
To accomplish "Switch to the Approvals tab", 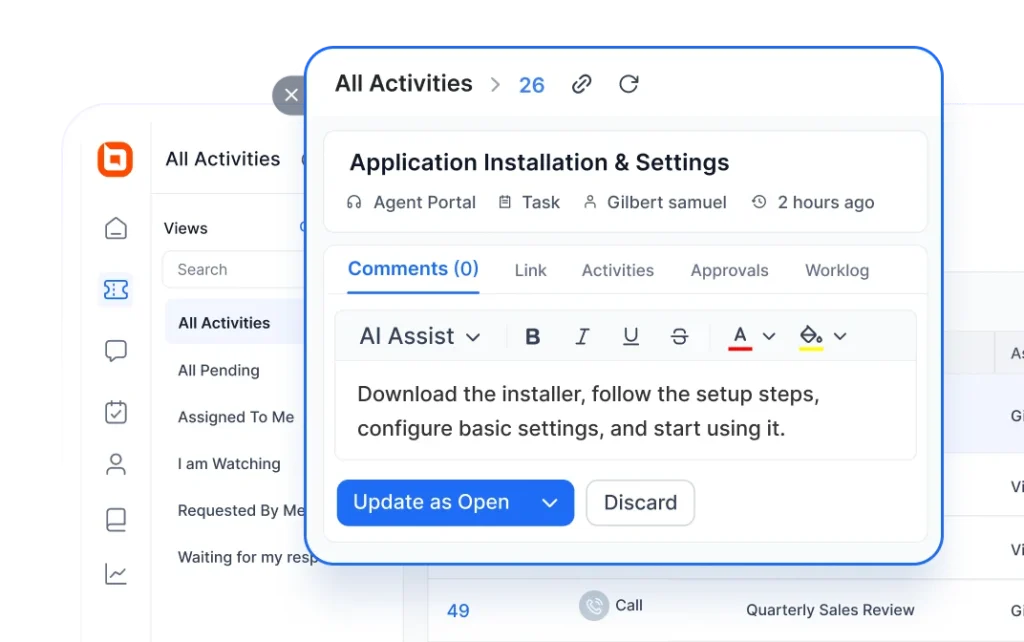I will [x=729, y=270].
